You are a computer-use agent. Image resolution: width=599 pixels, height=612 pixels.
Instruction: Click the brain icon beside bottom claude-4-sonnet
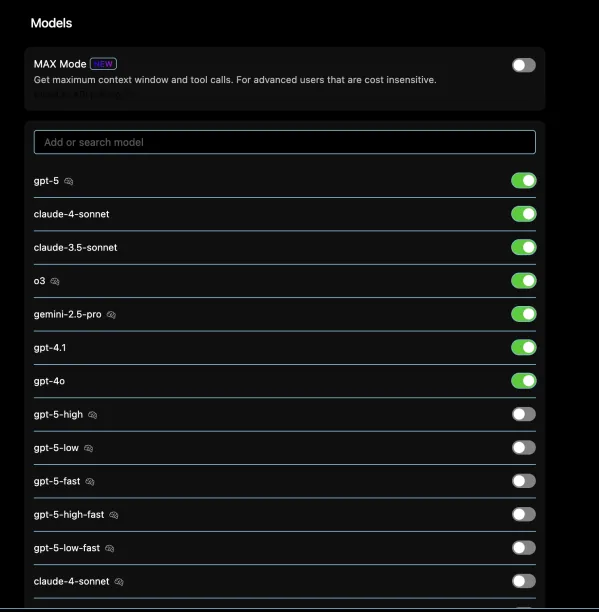pos(119,582)
